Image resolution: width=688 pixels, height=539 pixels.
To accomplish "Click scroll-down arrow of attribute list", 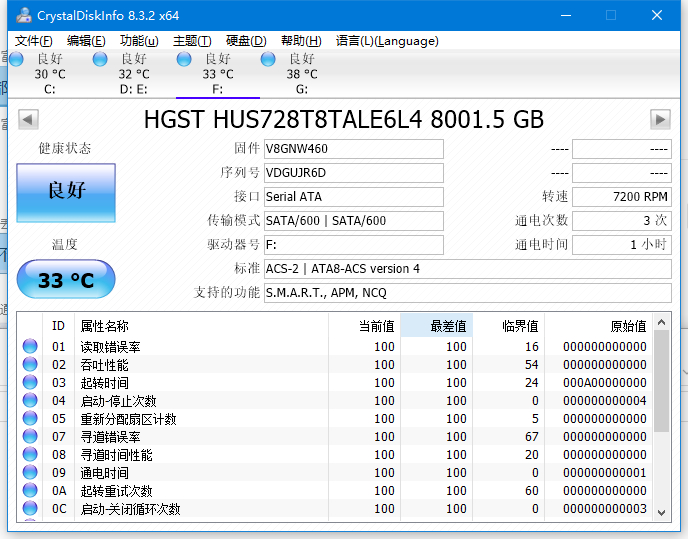I will click(x=662, y=512).
